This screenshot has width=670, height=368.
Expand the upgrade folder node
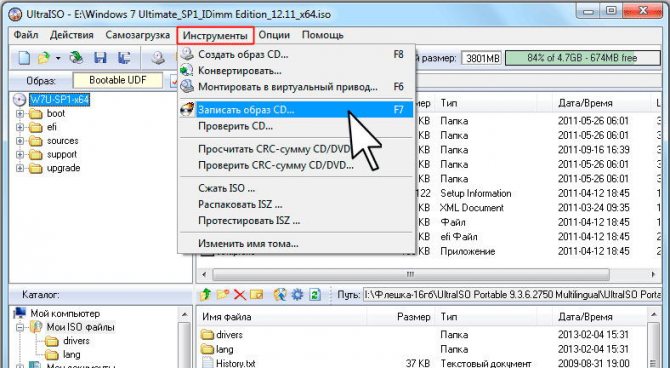pyautogui.click(x=20, y=168)
